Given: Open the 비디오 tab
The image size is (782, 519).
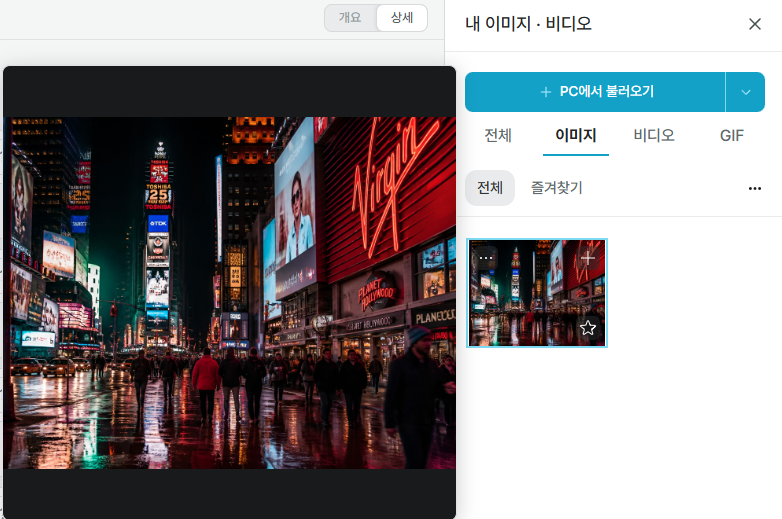Looking at the screenshot, I should point(653,135).
